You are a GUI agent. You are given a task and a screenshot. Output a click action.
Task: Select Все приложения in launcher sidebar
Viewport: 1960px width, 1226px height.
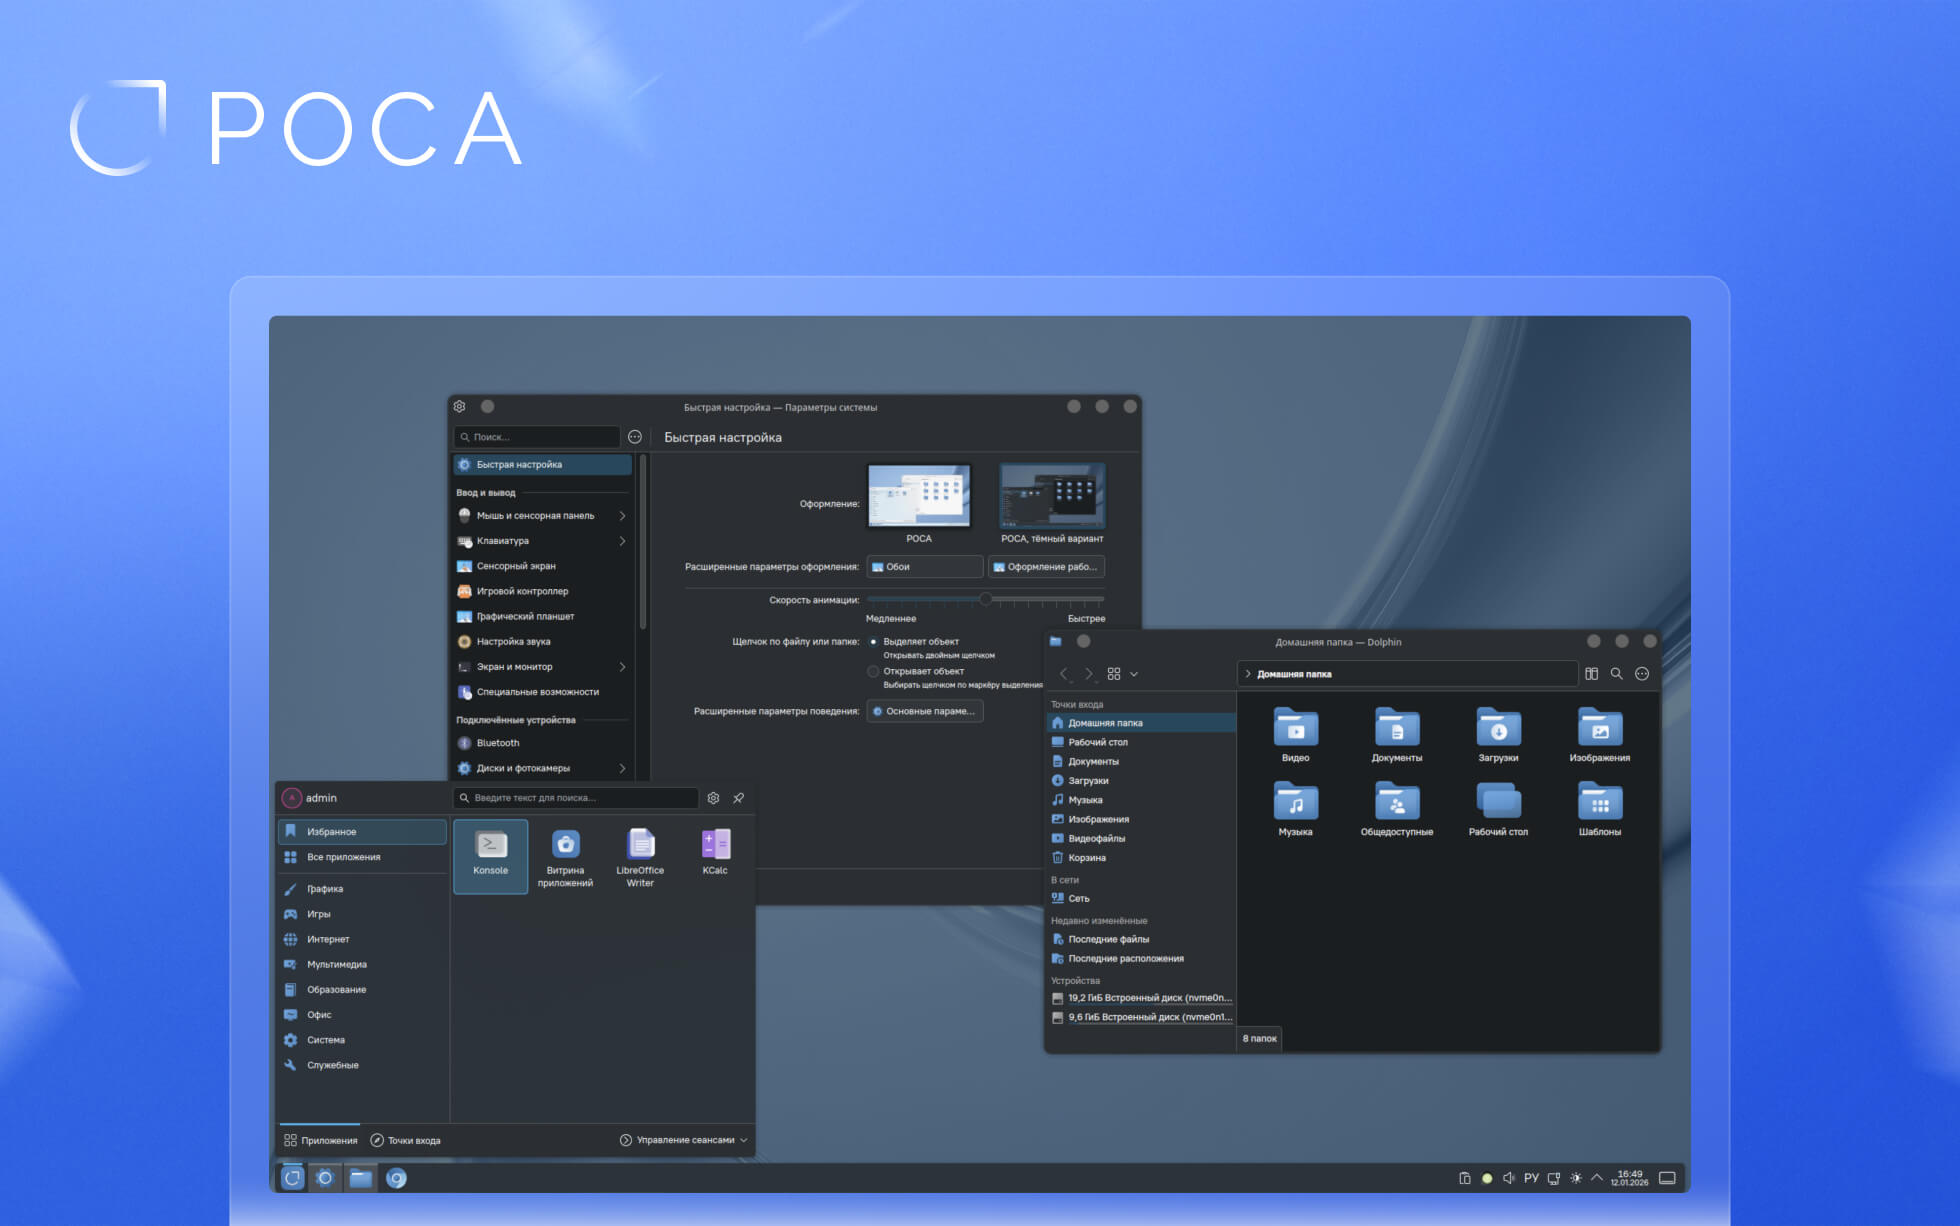pyautogui.click(x=343, y=857)
